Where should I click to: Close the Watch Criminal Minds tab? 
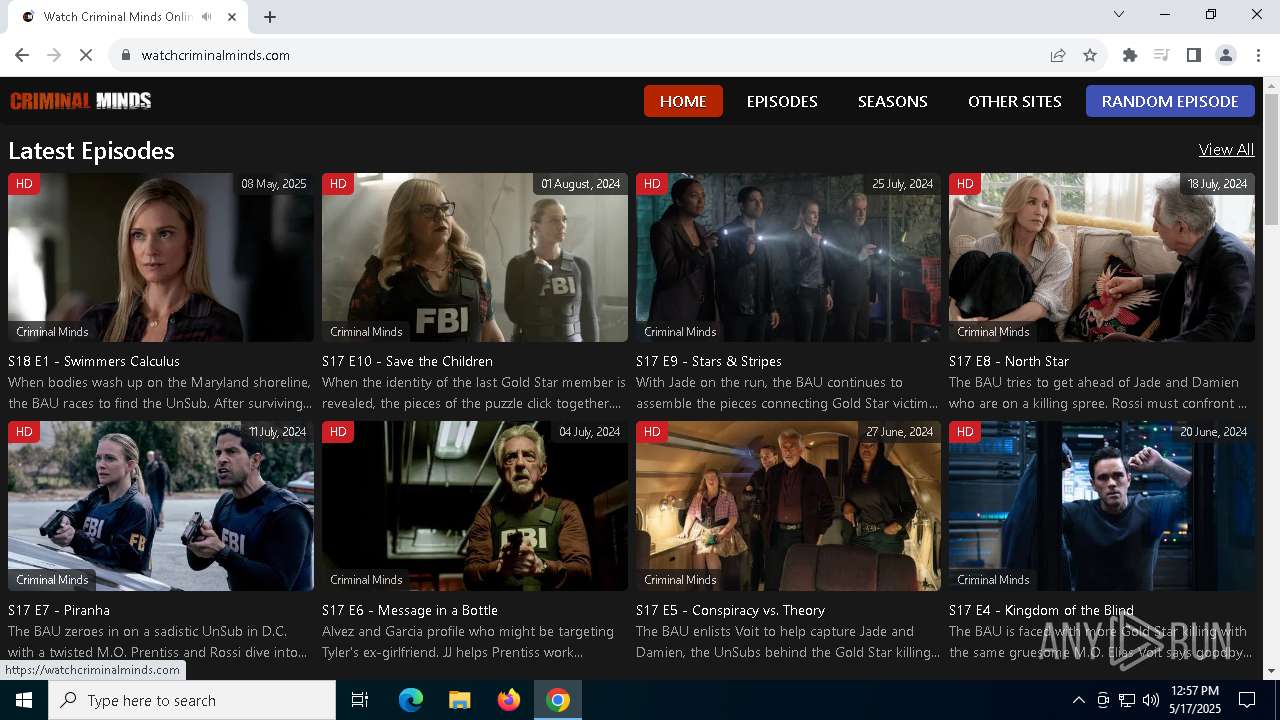click(x=233, y=16)
